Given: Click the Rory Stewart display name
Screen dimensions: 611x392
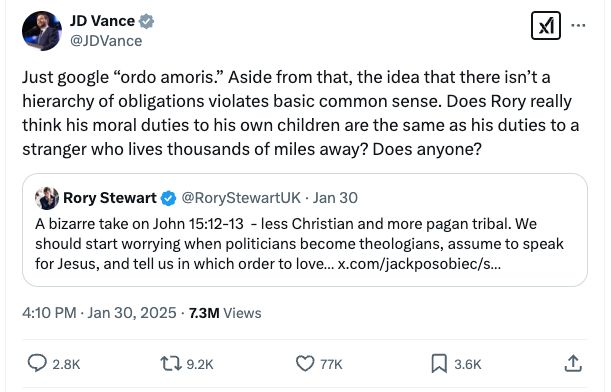Looking at the screenshot, I should [x=109, y=198].
